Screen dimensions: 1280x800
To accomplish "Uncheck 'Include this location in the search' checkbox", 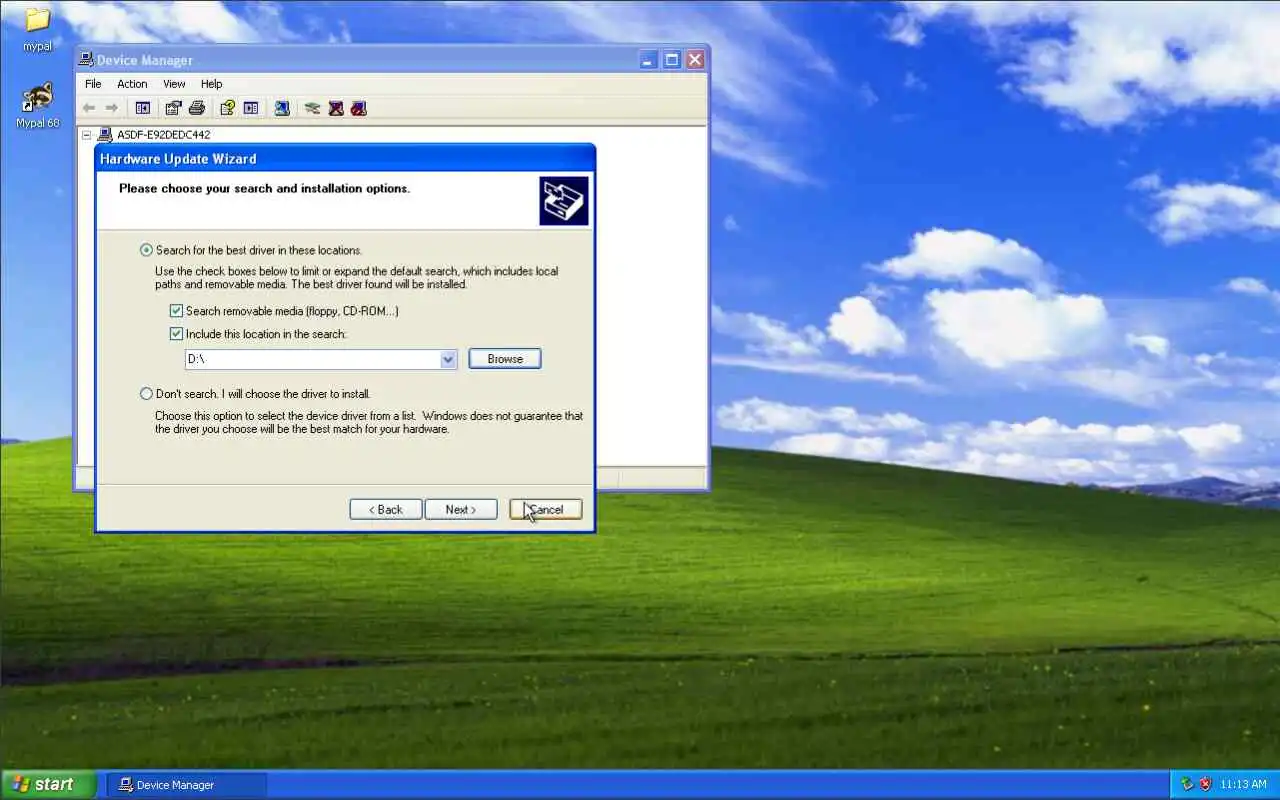I will click(176, 334).
